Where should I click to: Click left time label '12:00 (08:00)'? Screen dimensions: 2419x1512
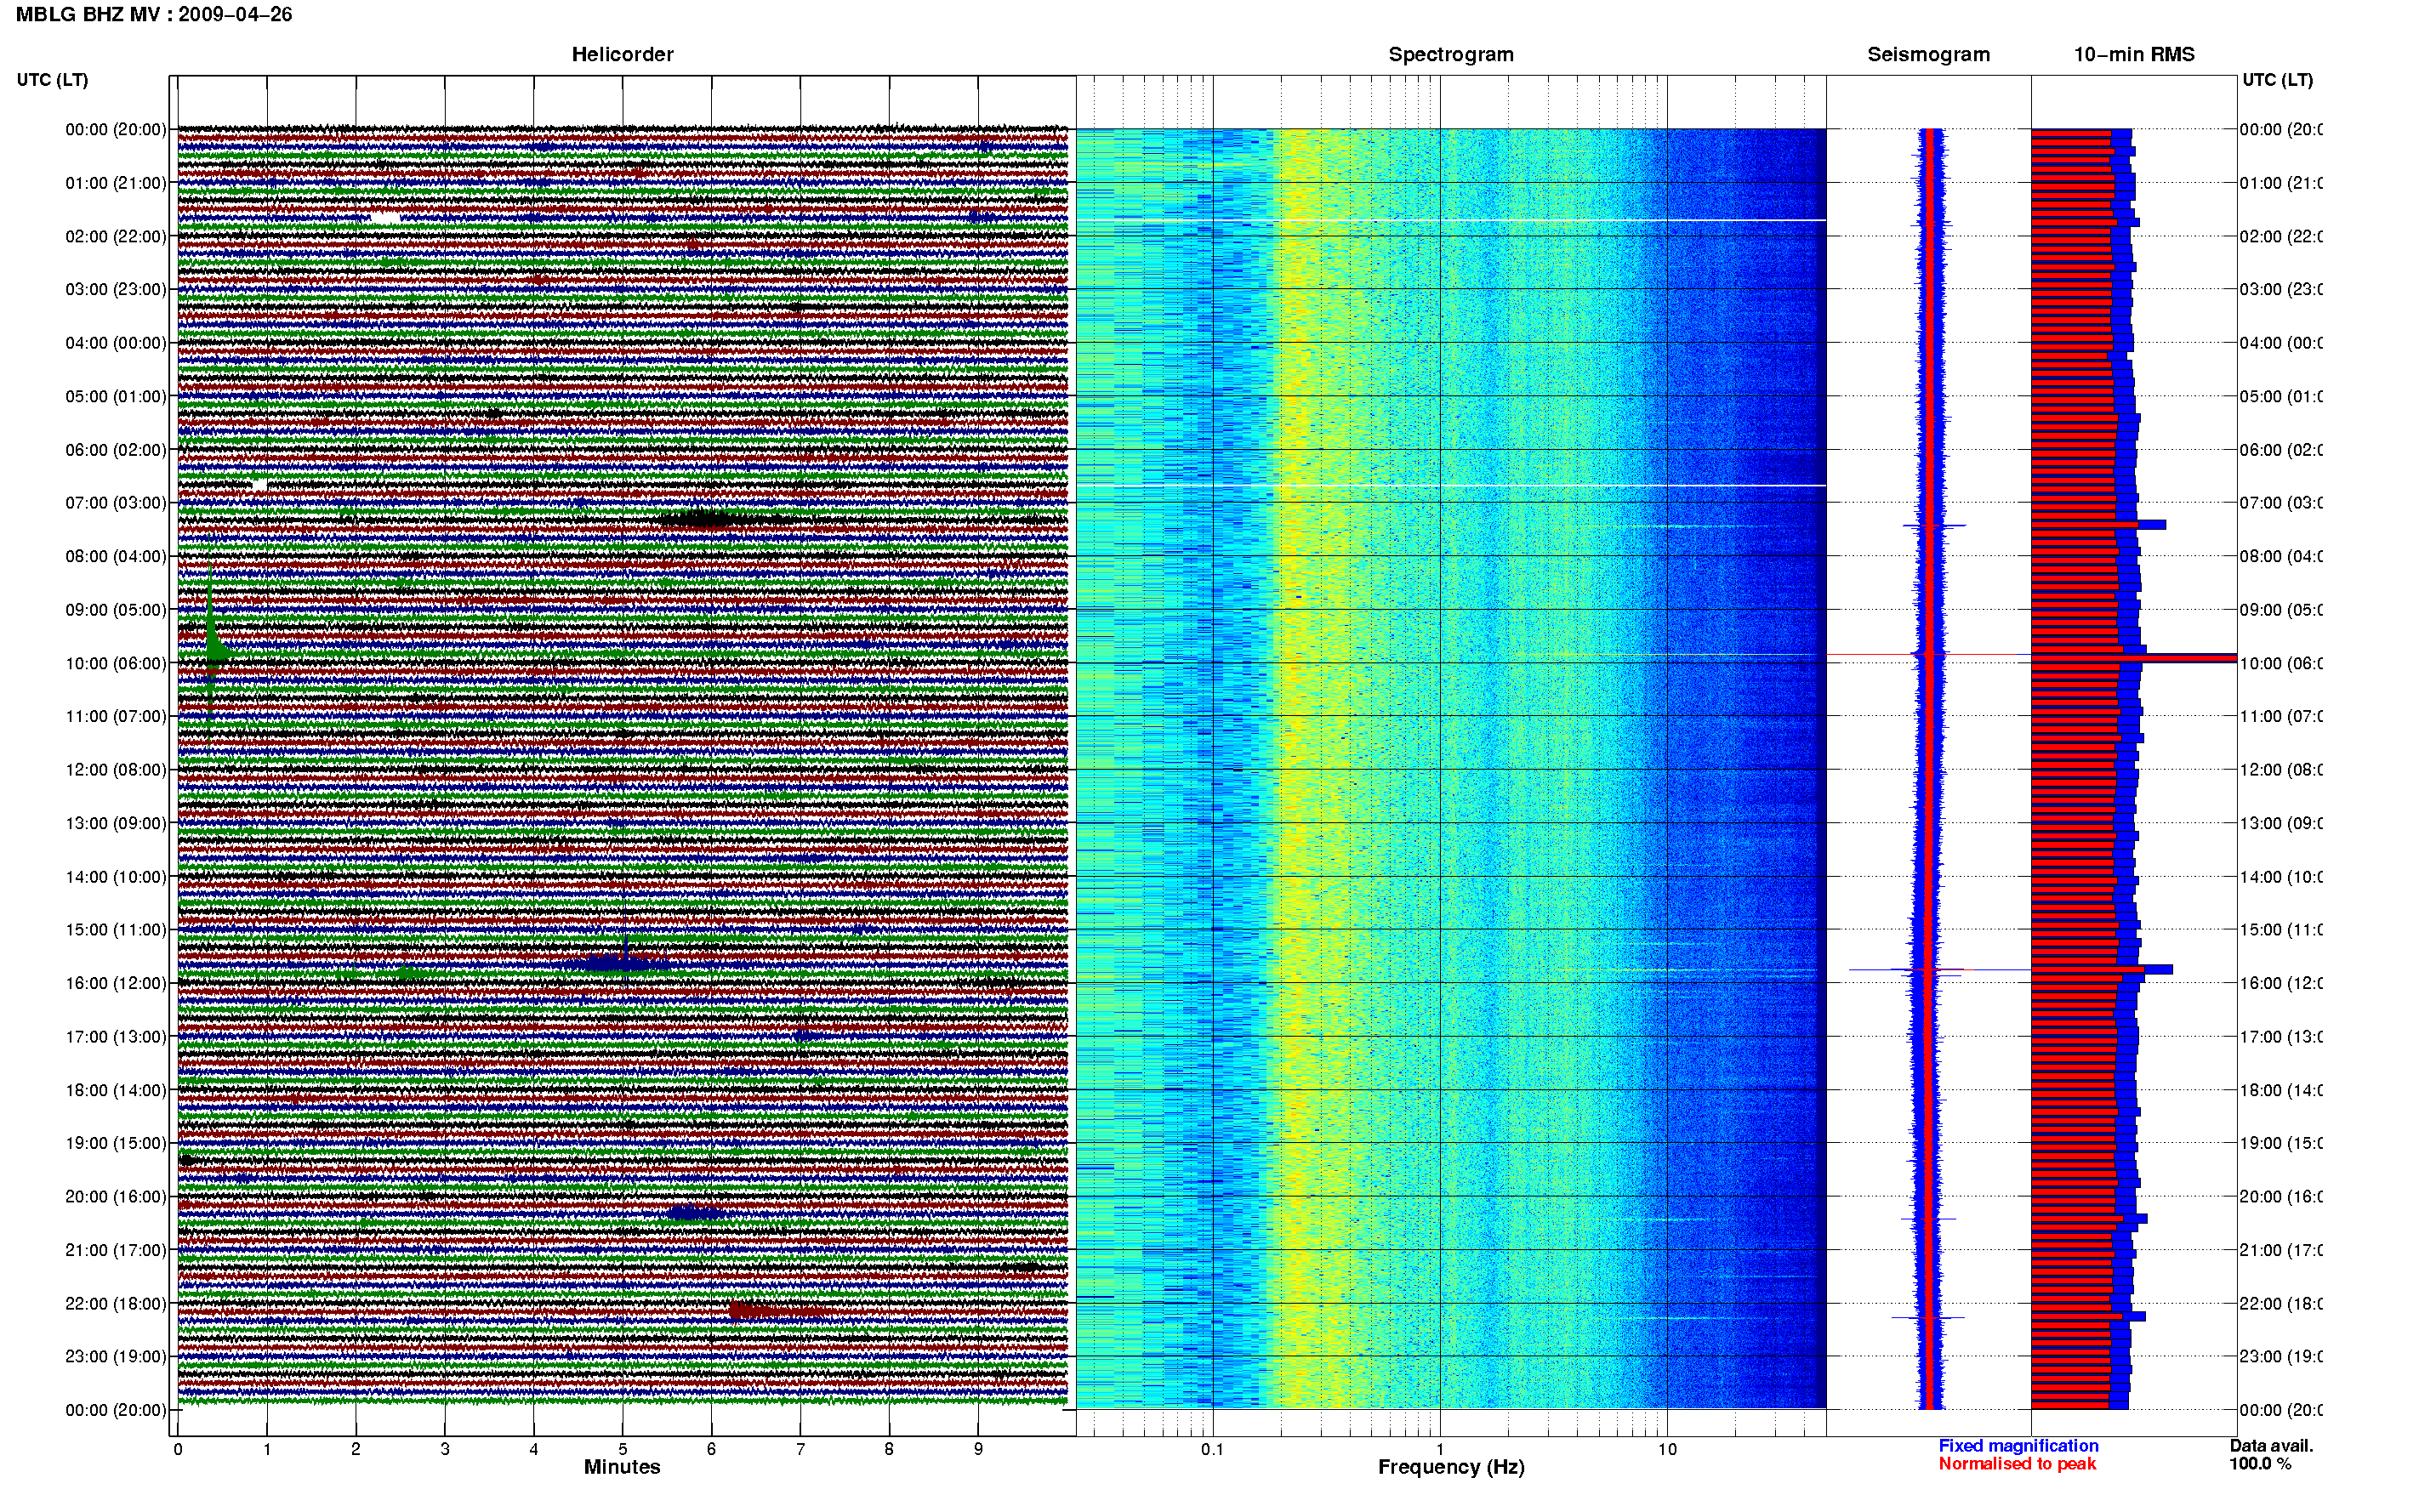pos(116,770)
